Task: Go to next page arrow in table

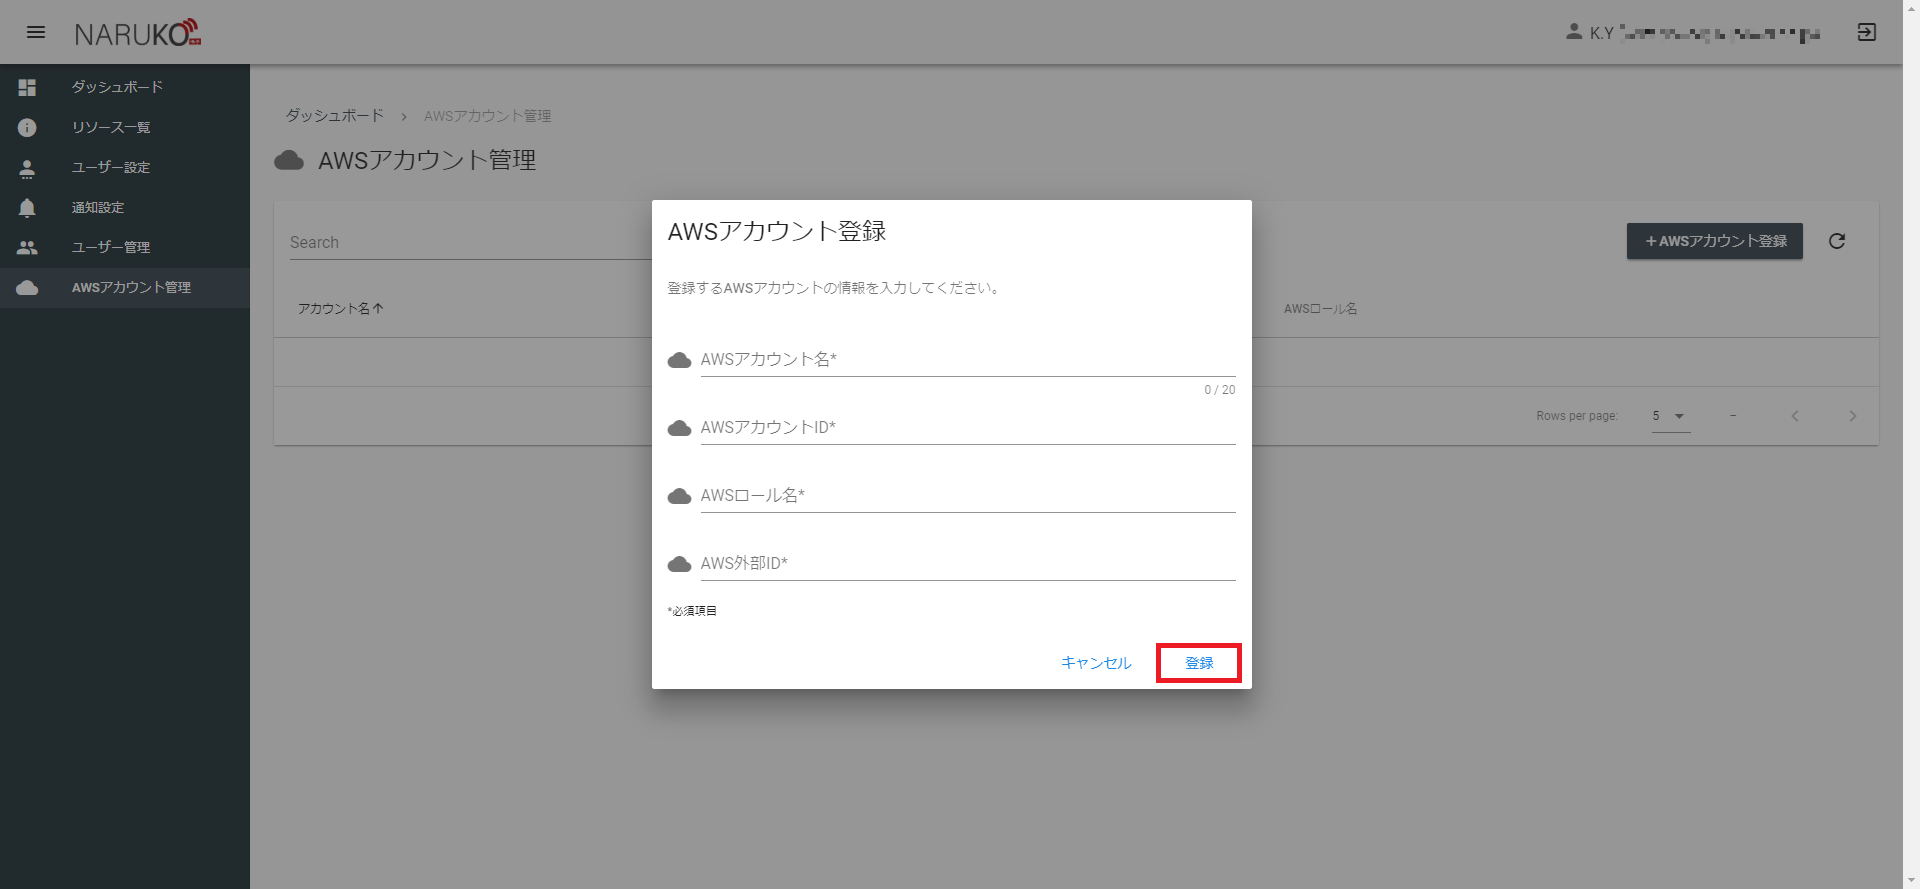Action: [1852, 416]
